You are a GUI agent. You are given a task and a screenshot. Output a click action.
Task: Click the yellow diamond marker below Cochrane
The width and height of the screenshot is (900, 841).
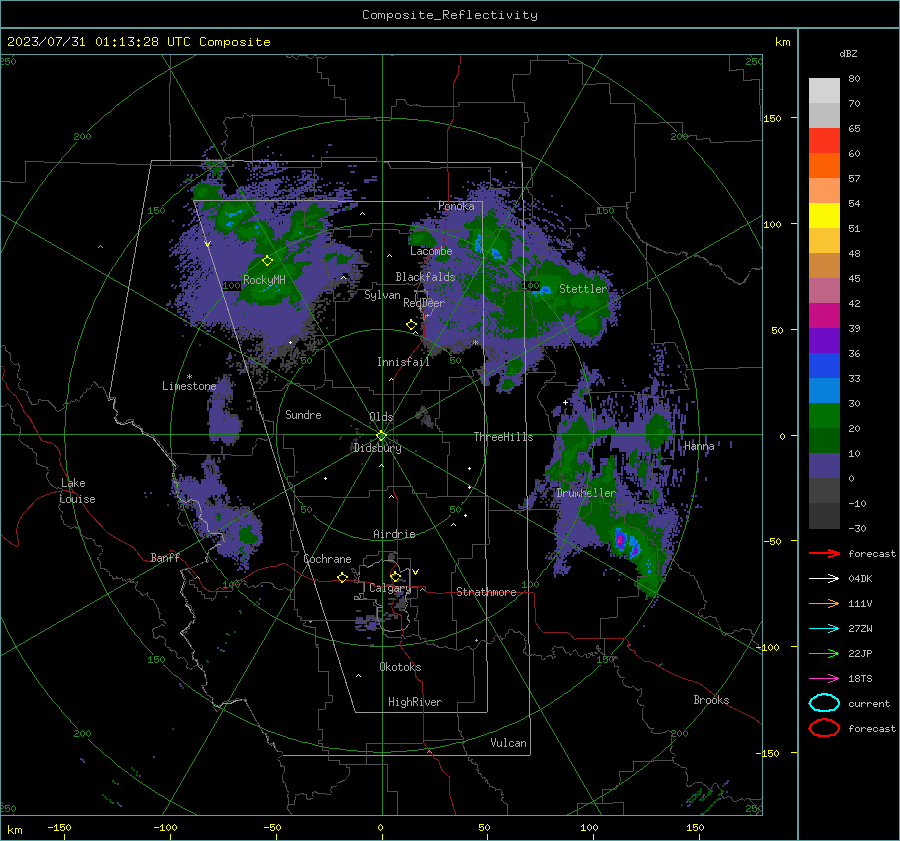coord(342,578)
